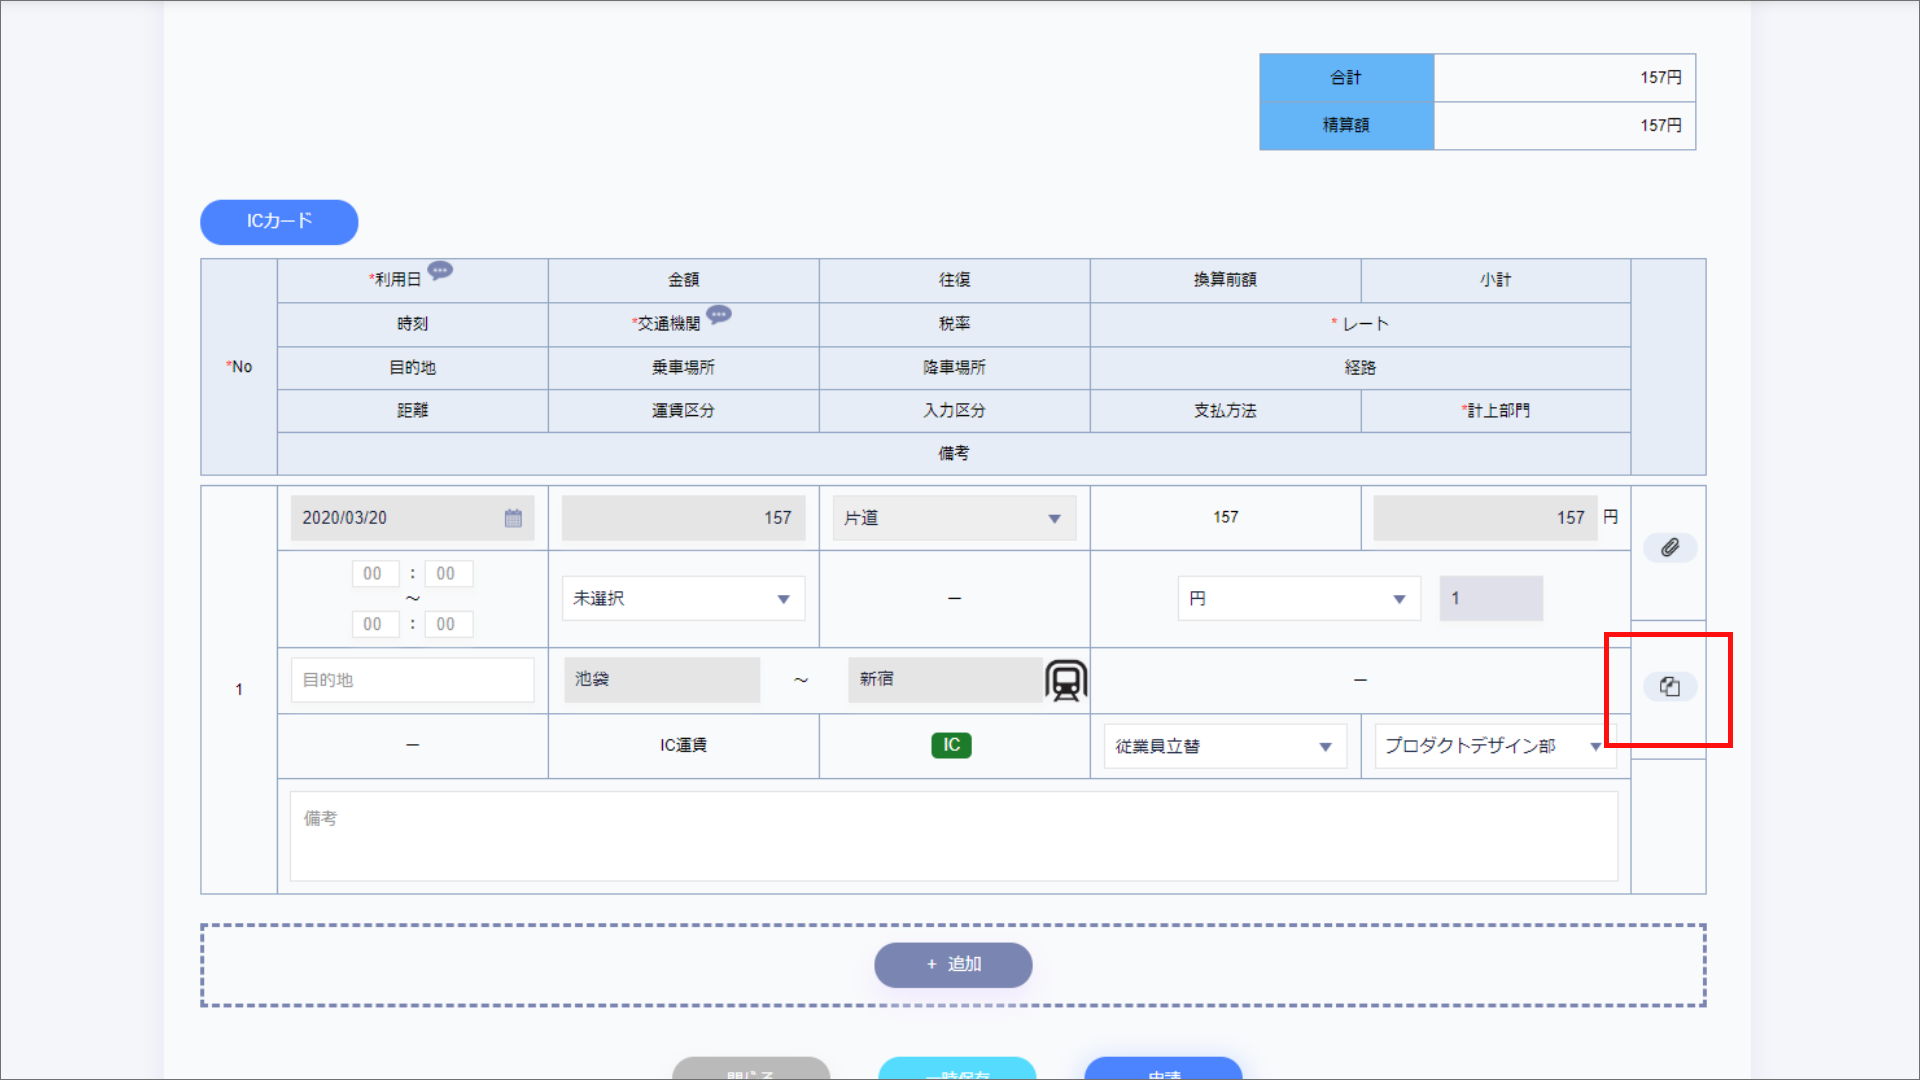This screenshot has width=1920, height=1080.
Task: Click the green IC badge in the row
Action: pos(951,745)
